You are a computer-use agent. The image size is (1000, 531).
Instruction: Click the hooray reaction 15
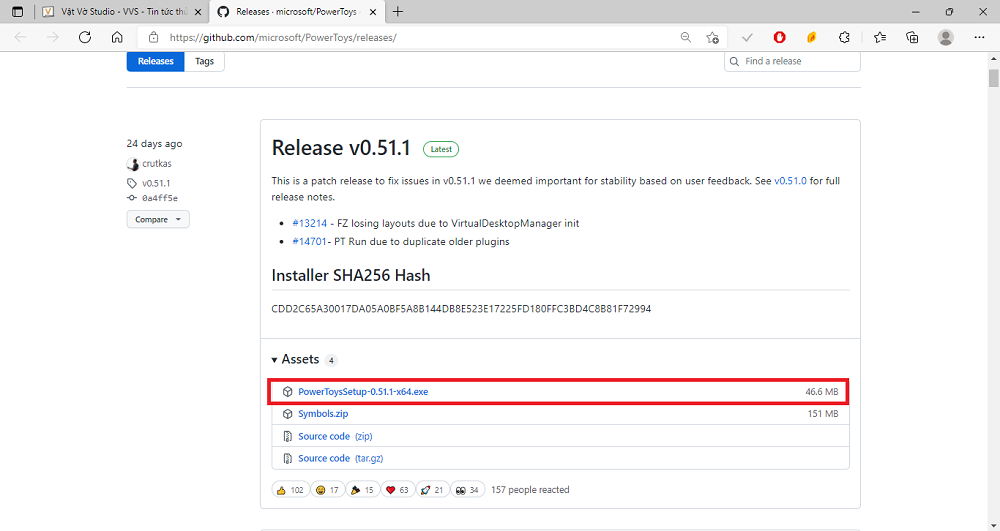[x=362, y=490]
